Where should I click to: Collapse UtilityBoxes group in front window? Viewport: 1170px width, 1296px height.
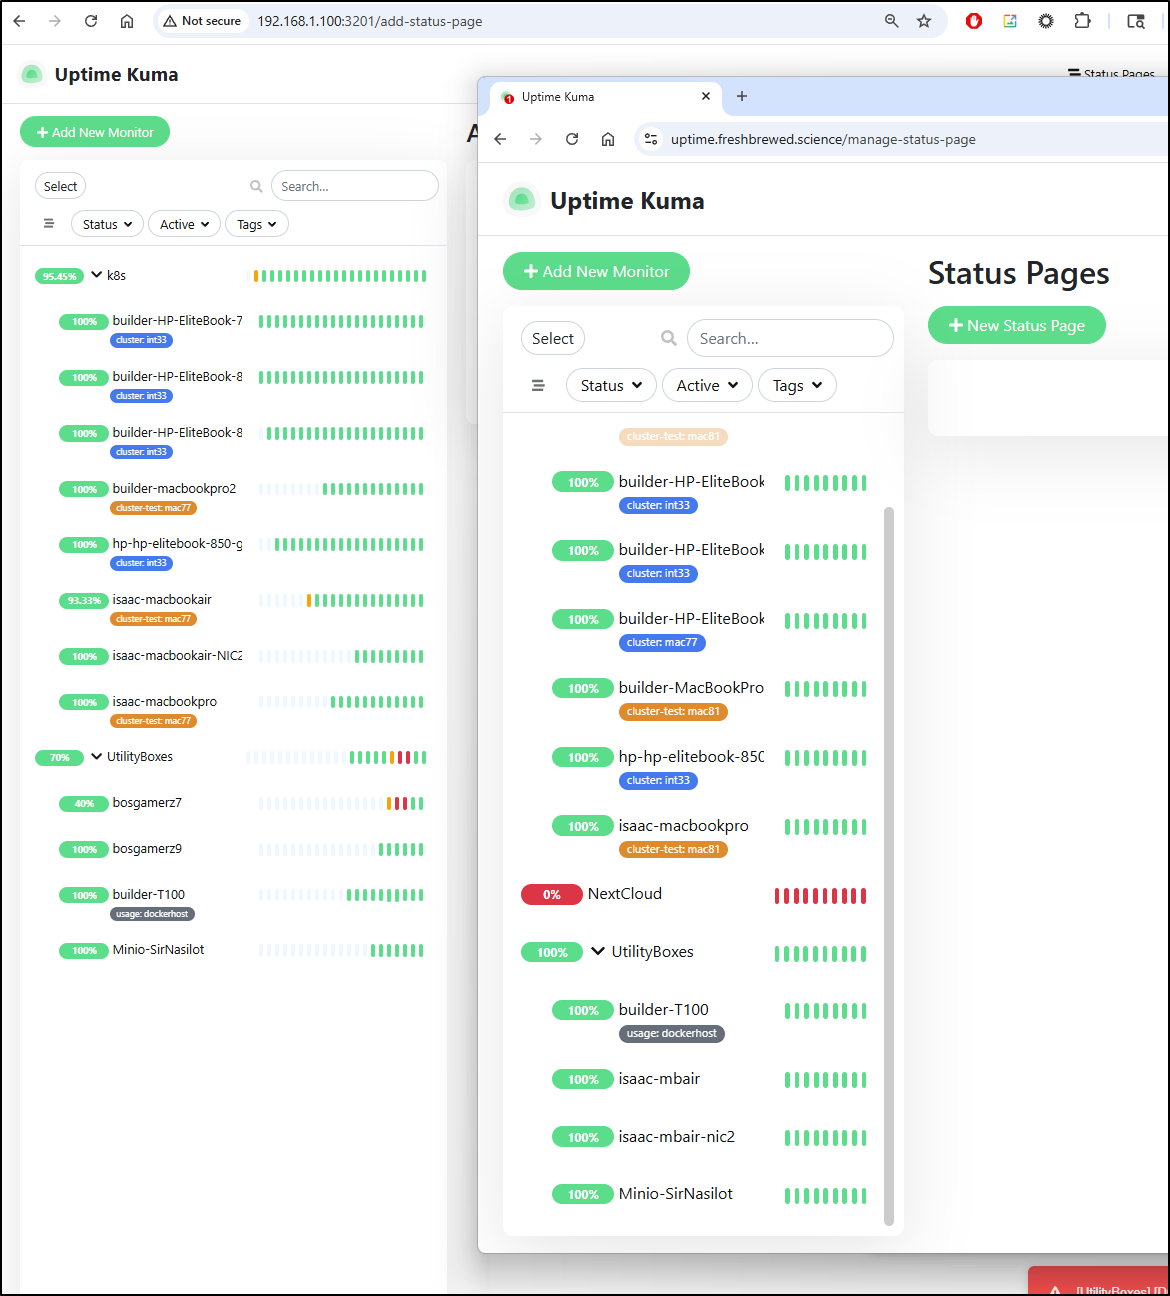click(x=598, y=951)
